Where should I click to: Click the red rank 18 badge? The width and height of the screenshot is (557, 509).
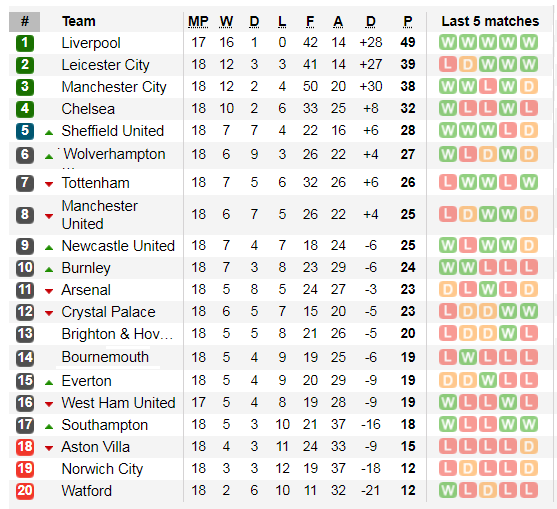point(25,447)
